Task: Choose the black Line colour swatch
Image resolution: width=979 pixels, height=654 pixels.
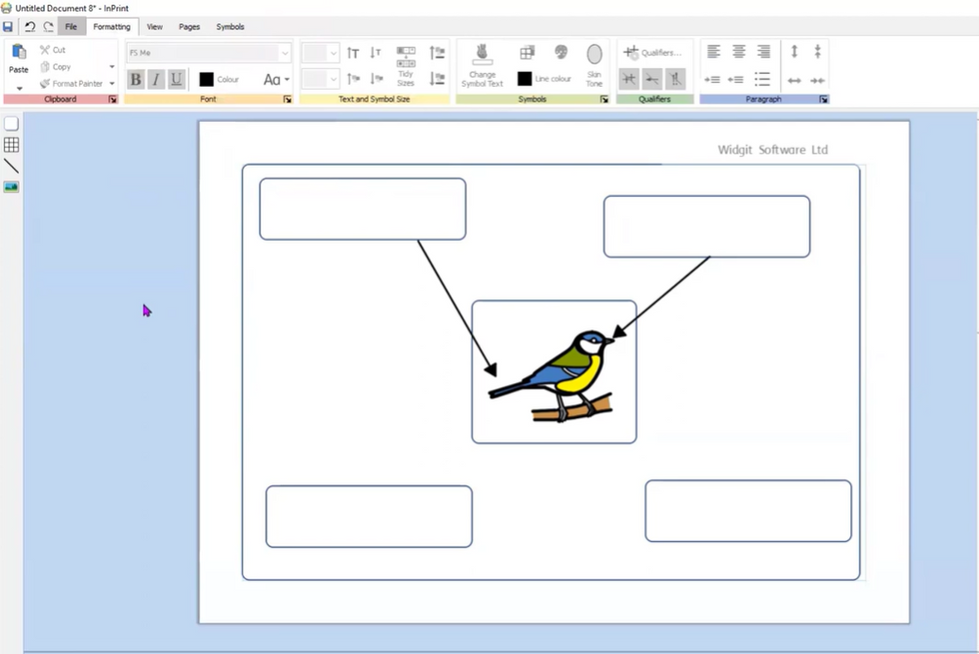Action: pyautogui.click(x=524, y=79)
